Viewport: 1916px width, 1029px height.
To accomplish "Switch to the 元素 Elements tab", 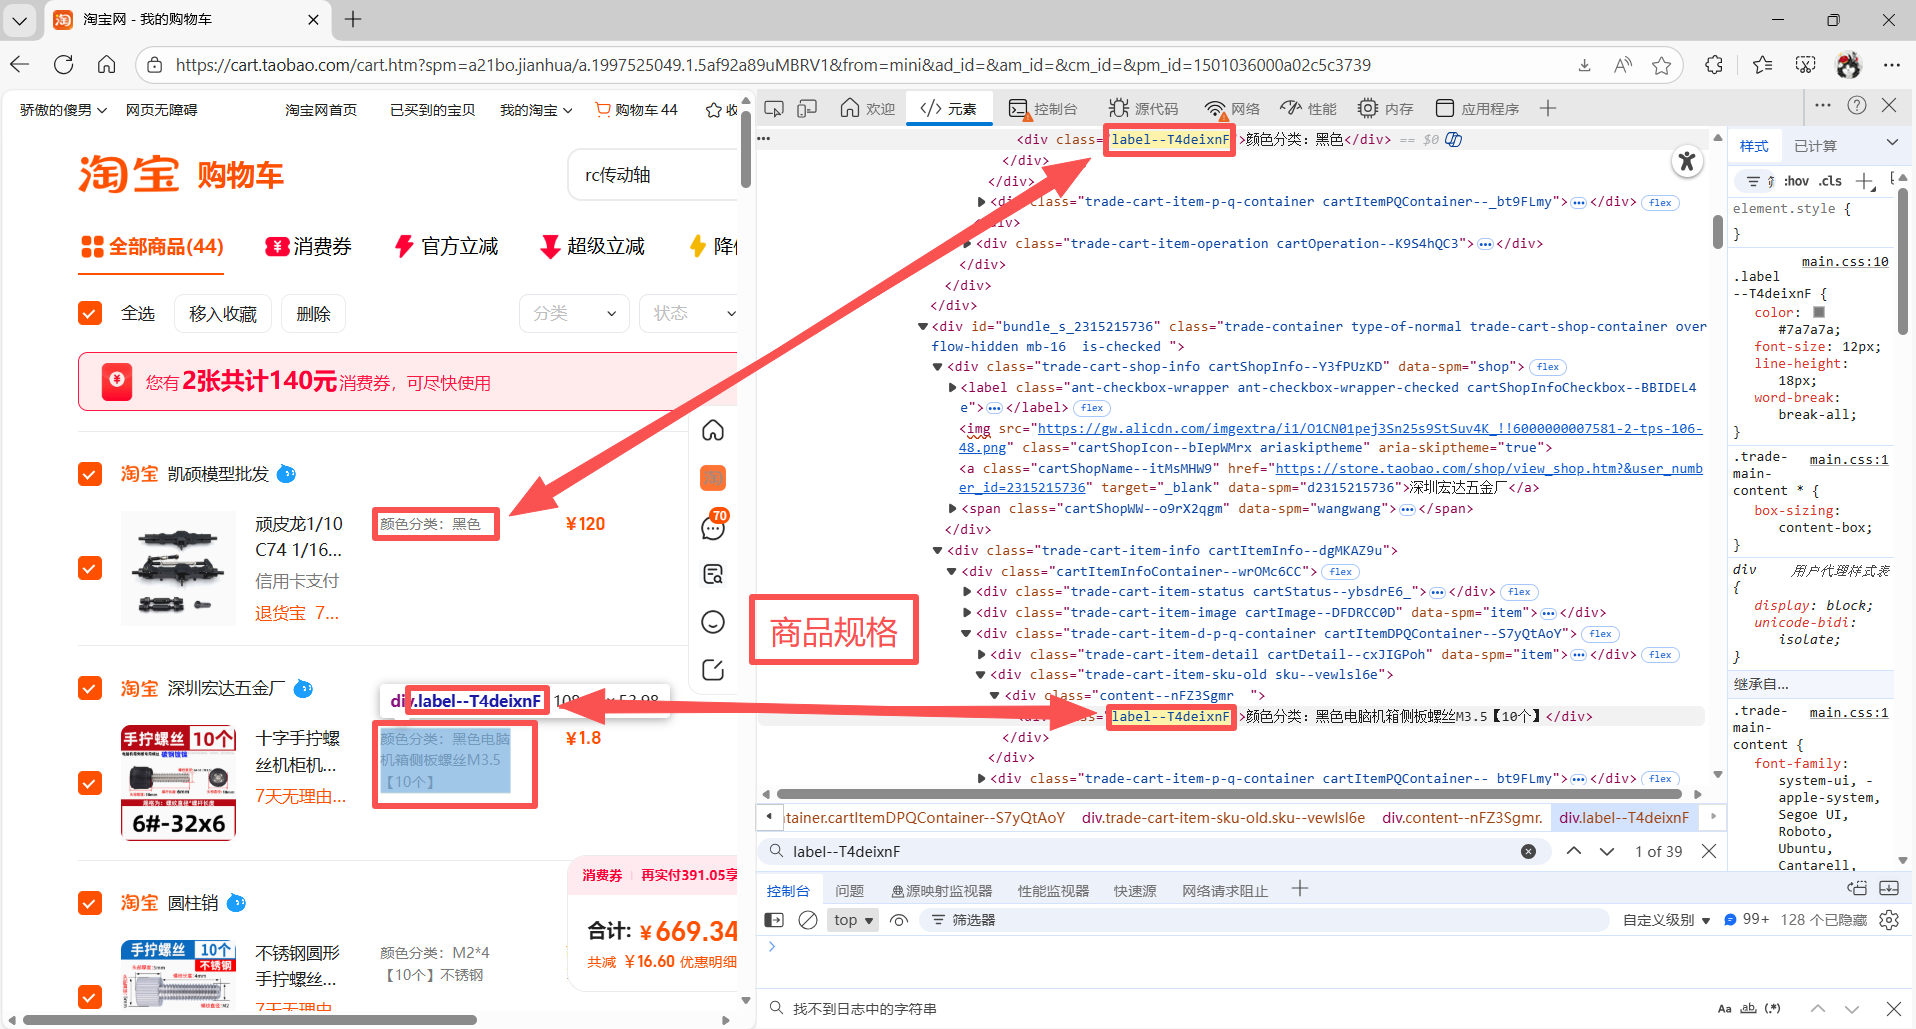I will [x=949, y=108].
